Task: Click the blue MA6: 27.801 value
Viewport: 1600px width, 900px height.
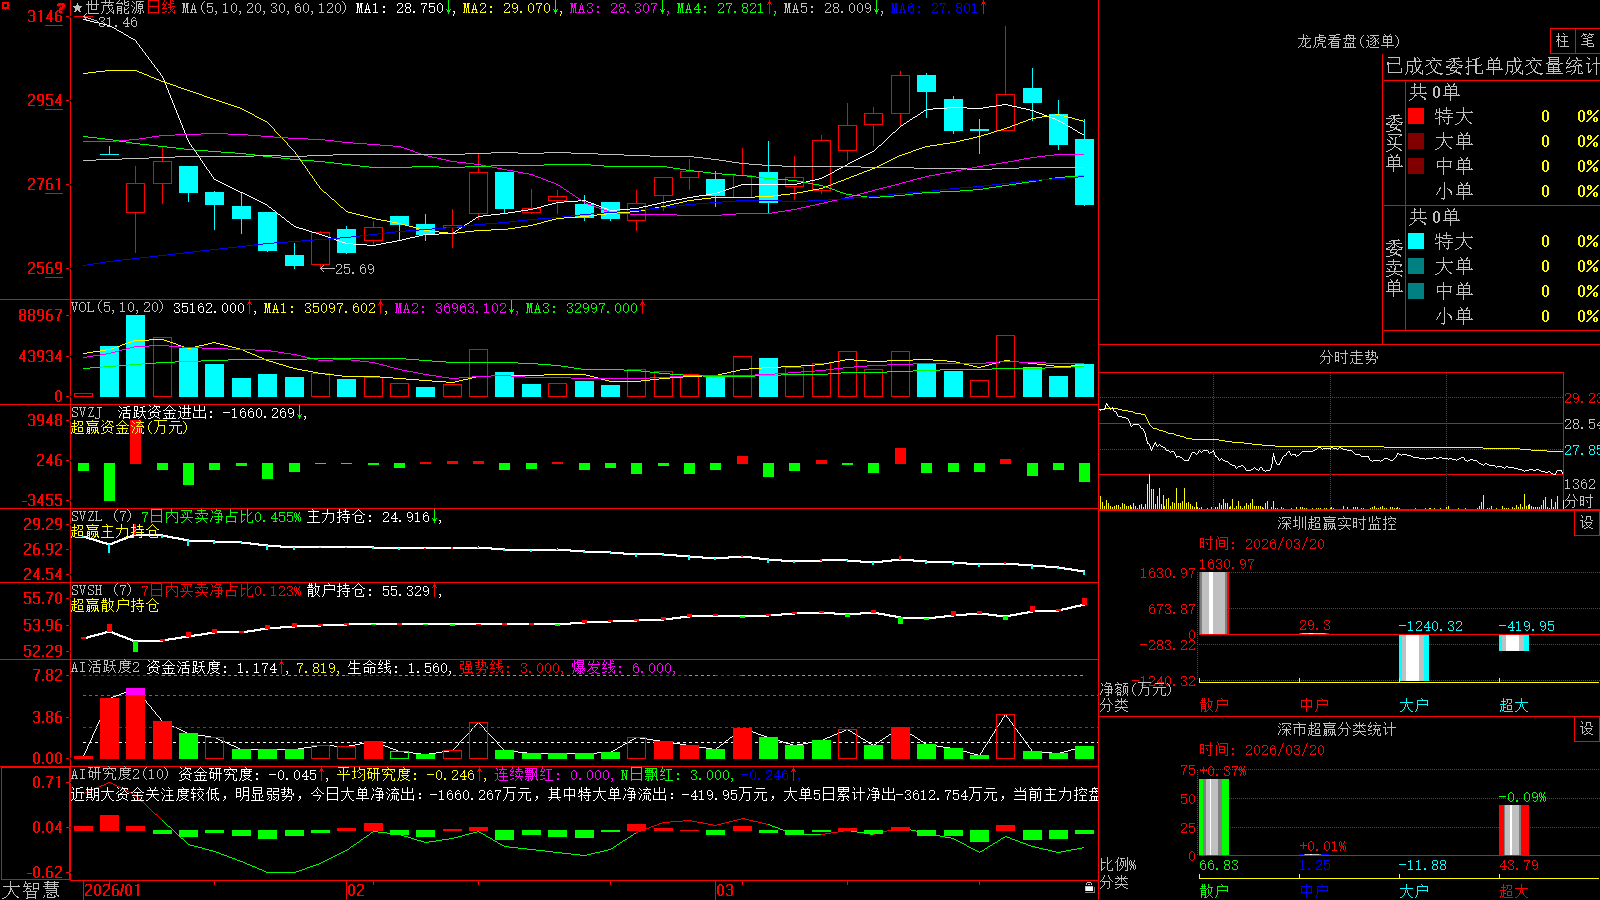Action: [937, 8]
